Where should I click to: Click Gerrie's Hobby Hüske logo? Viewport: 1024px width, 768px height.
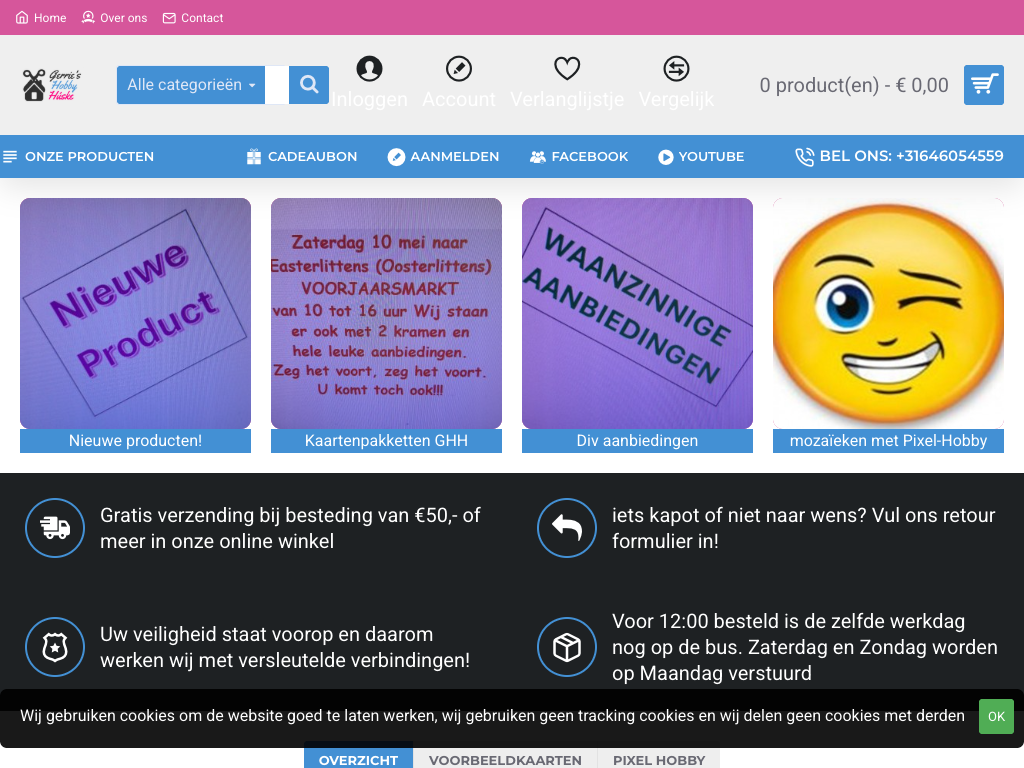[52, 85]
